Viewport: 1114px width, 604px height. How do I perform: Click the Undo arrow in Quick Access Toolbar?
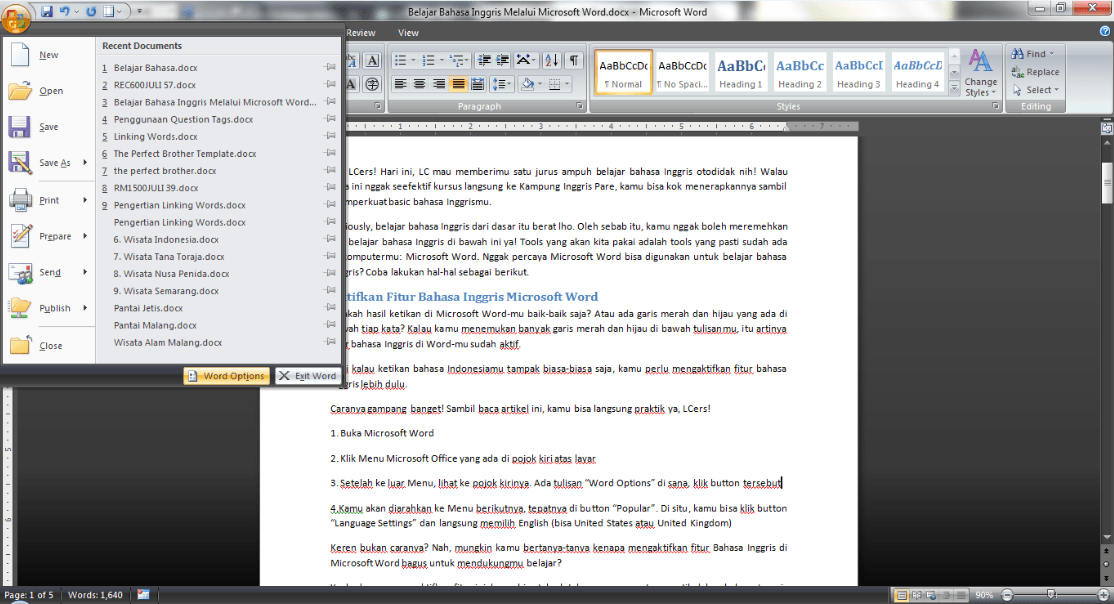click(65, 11)
